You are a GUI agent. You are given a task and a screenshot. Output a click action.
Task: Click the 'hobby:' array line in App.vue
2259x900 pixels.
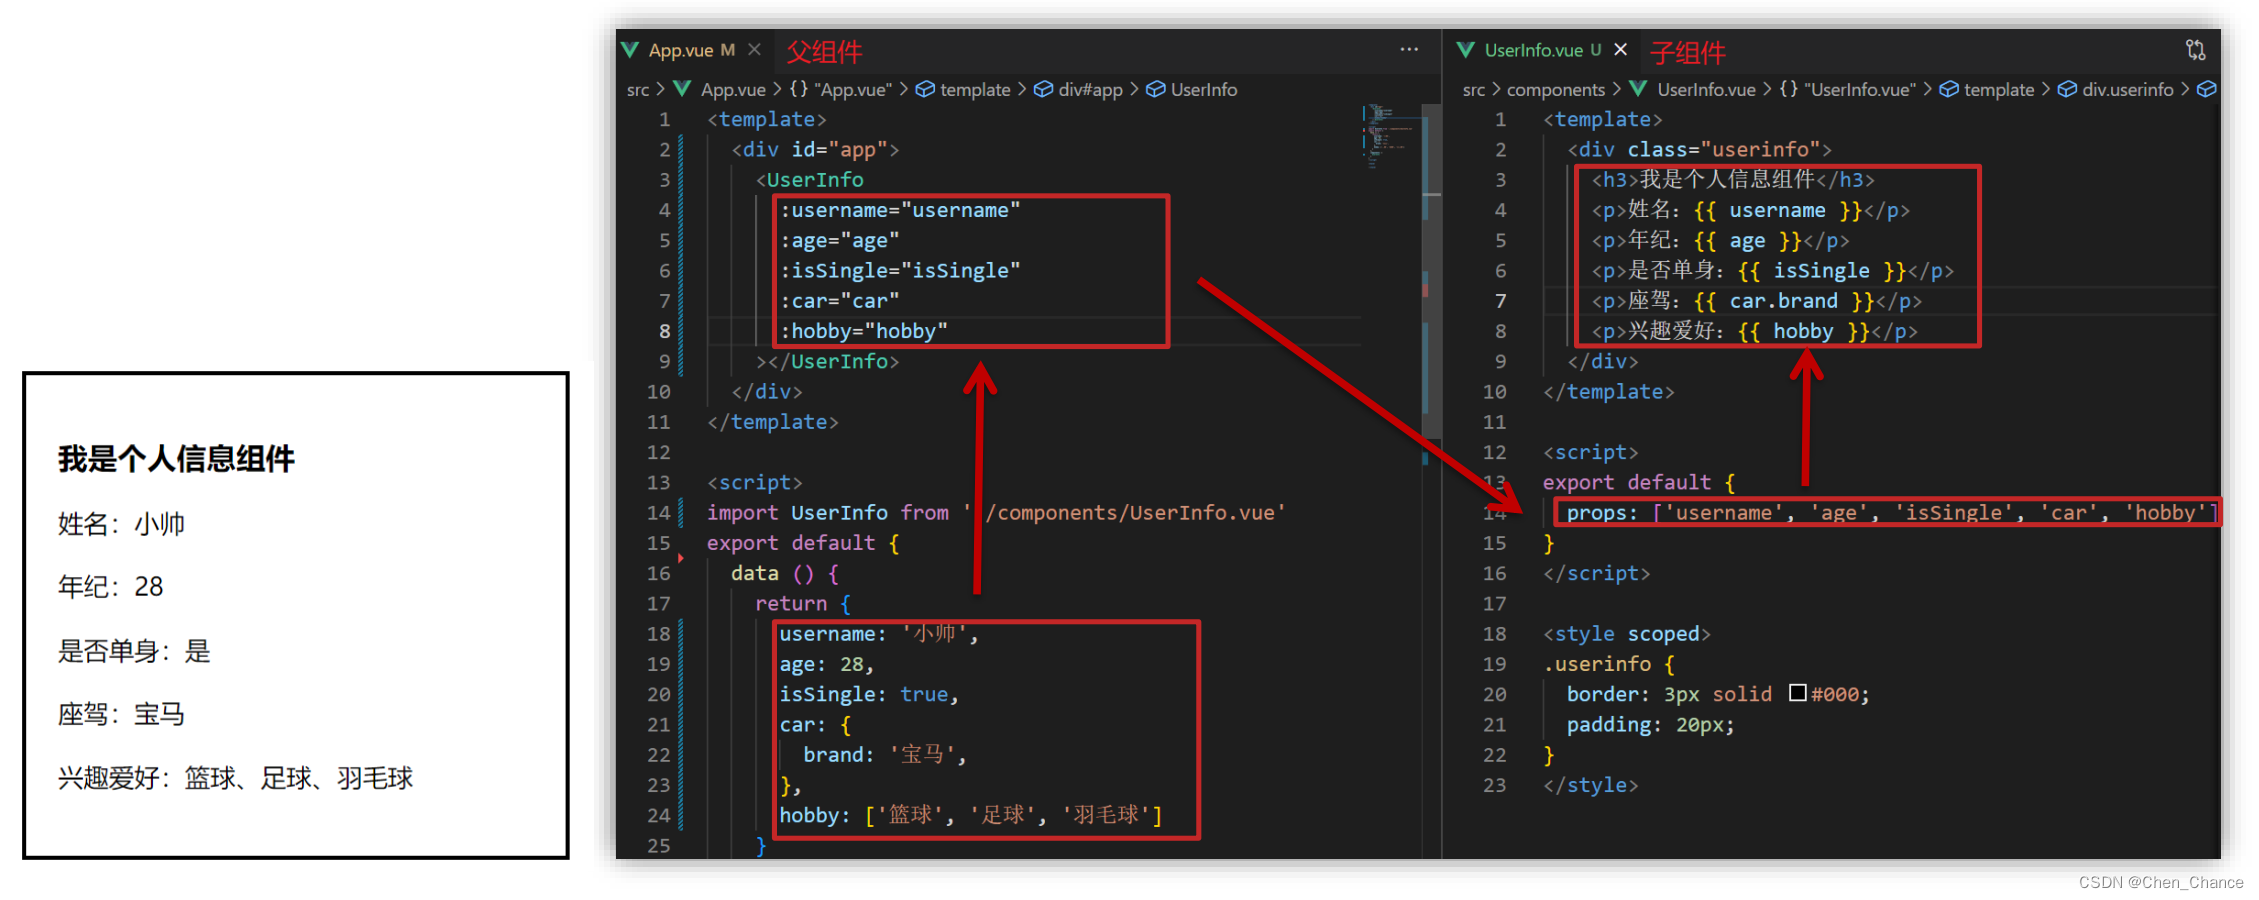971,815
